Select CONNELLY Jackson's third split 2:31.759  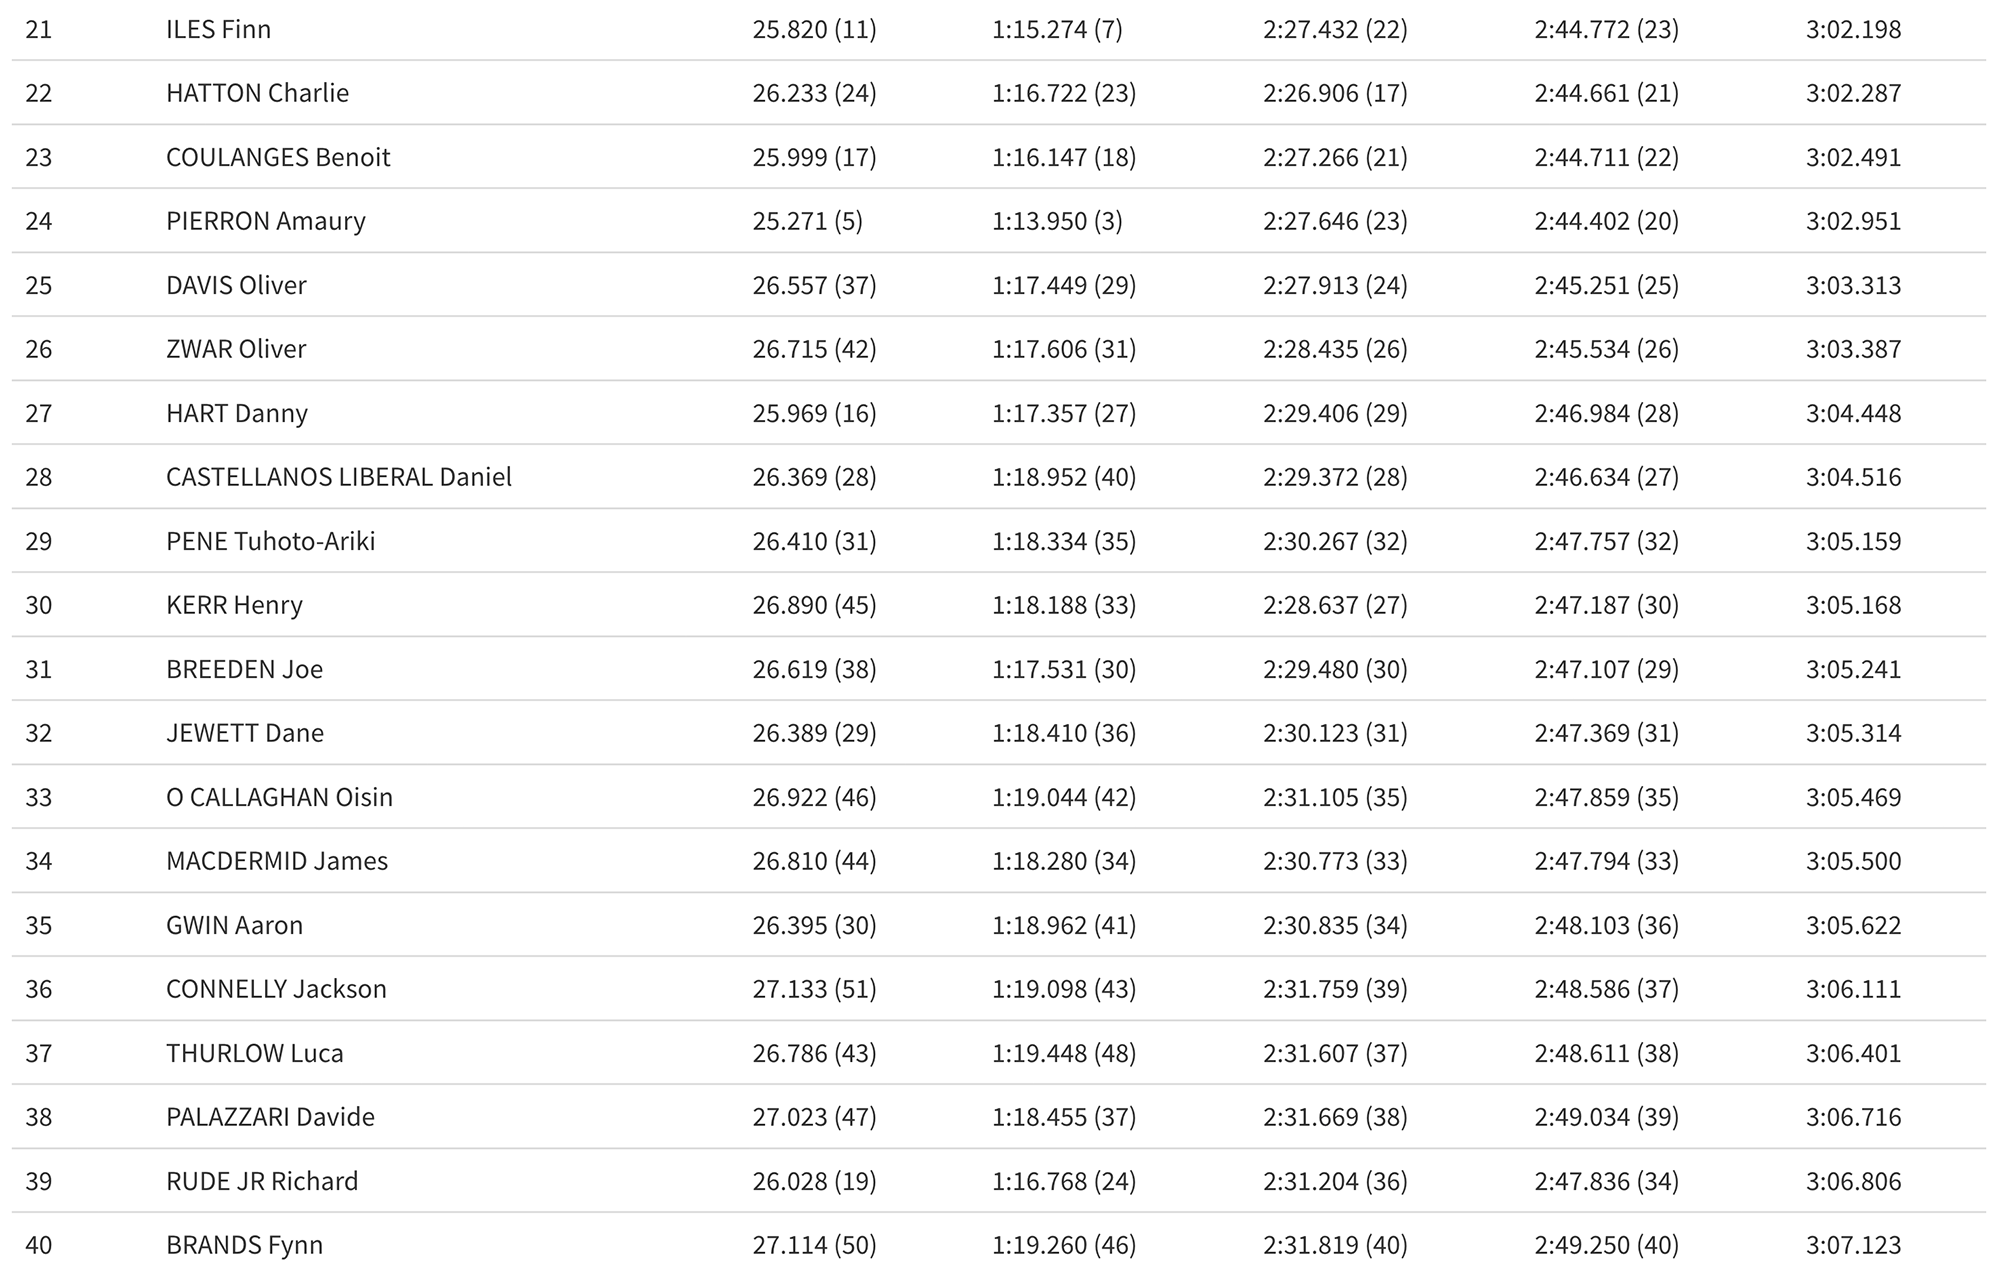(1311, 989)
